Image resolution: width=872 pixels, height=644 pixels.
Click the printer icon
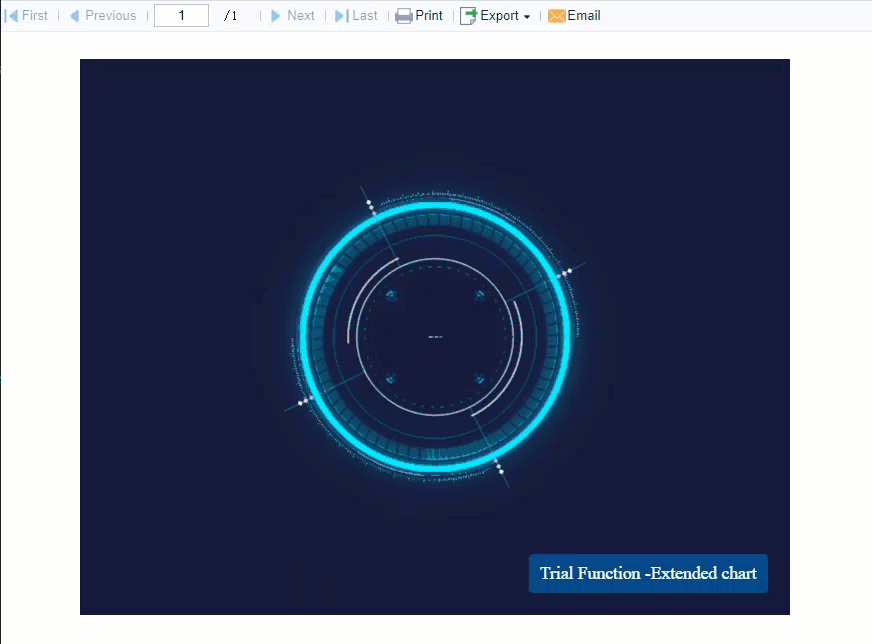pos(404,16)
